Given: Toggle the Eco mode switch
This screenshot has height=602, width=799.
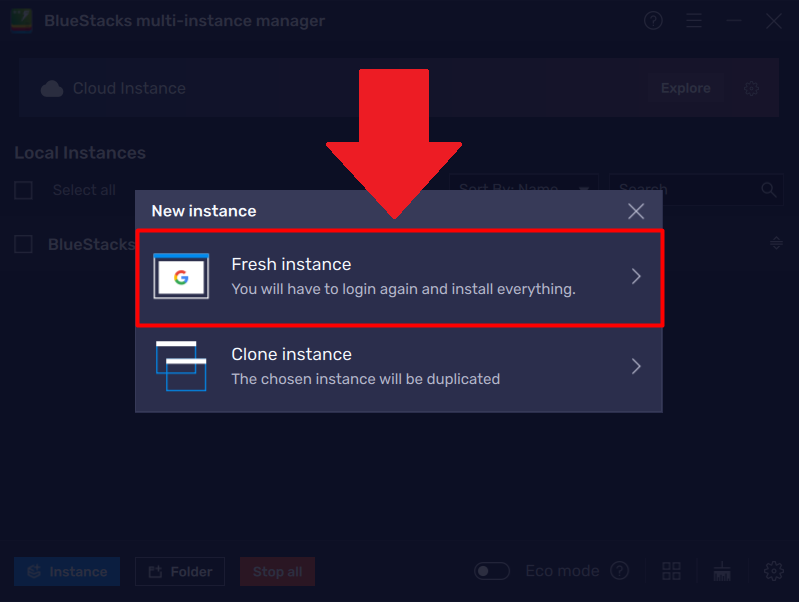Looking at the screenshot, I should (492, 571).
